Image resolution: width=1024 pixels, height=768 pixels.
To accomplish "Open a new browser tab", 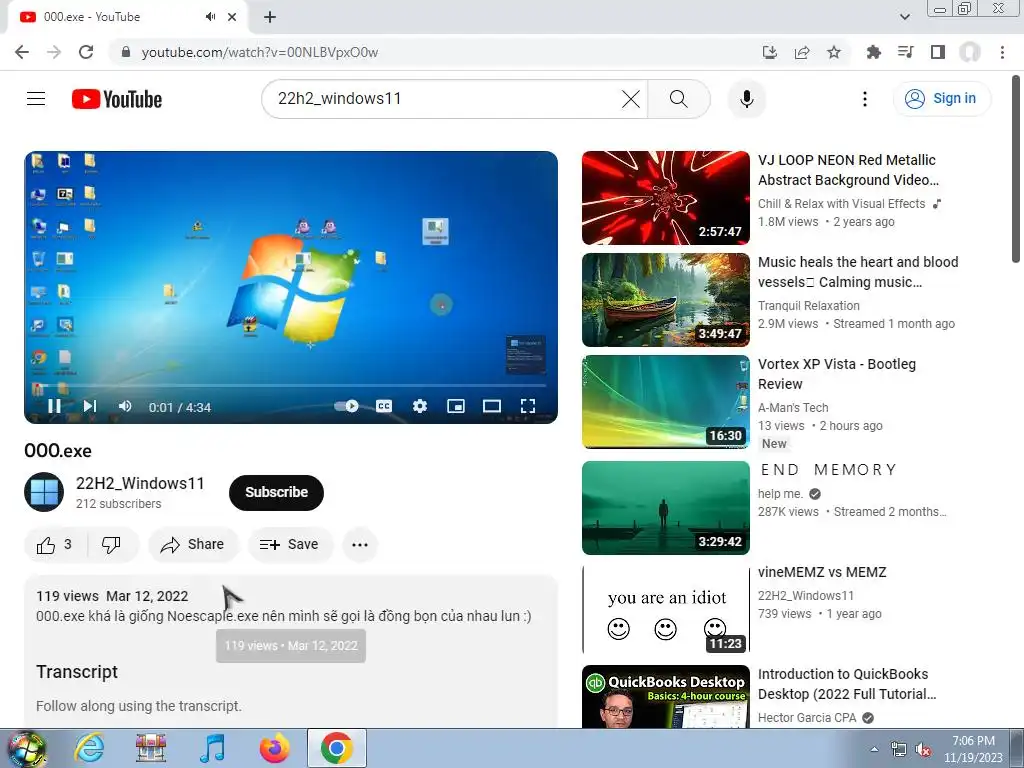I will click(x=270, y=17).
